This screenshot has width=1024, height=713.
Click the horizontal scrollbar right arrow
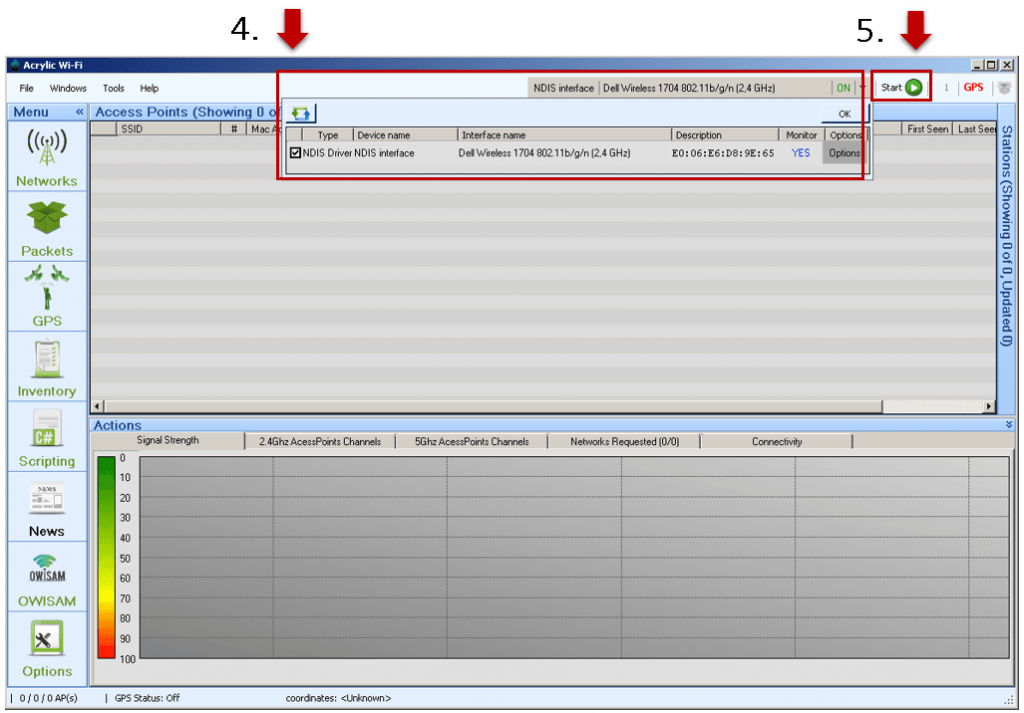989,406
